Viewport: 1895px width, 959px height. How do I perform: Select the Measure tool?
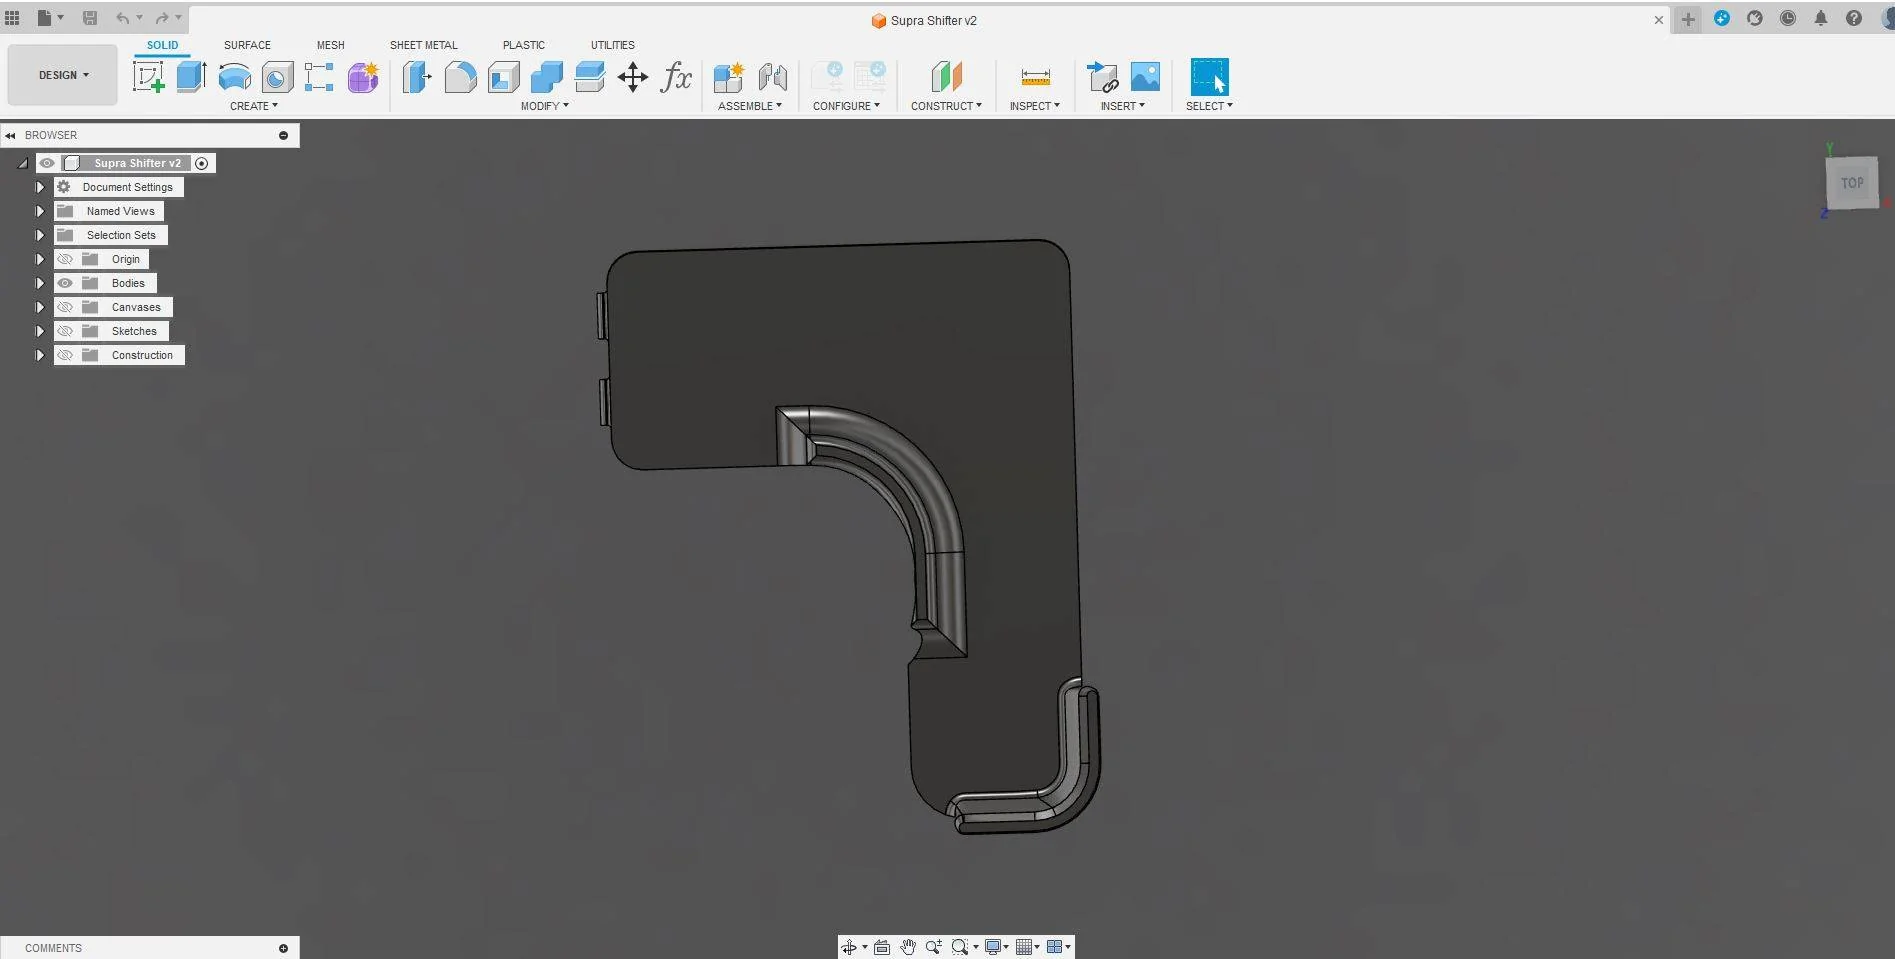coord(1035,77)
